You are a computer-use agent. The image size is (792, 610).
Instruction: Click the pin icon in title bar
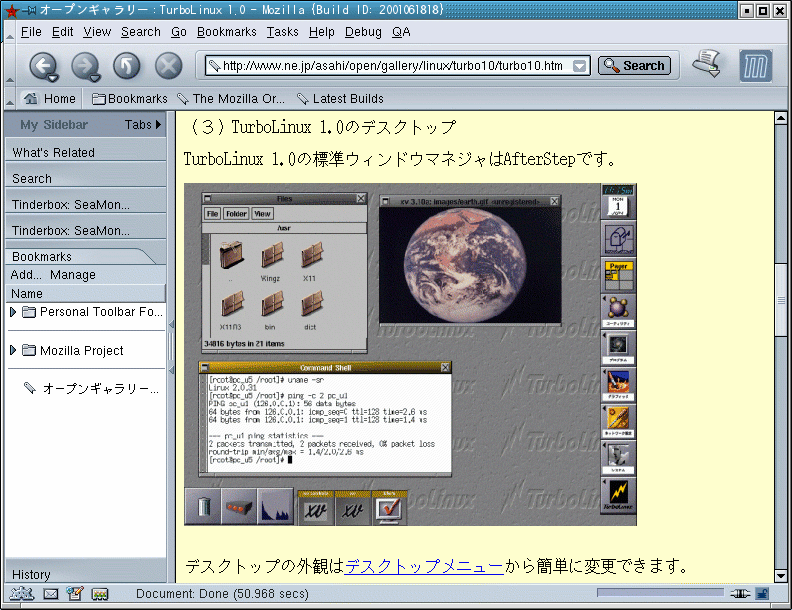click(x=30, y=10)
